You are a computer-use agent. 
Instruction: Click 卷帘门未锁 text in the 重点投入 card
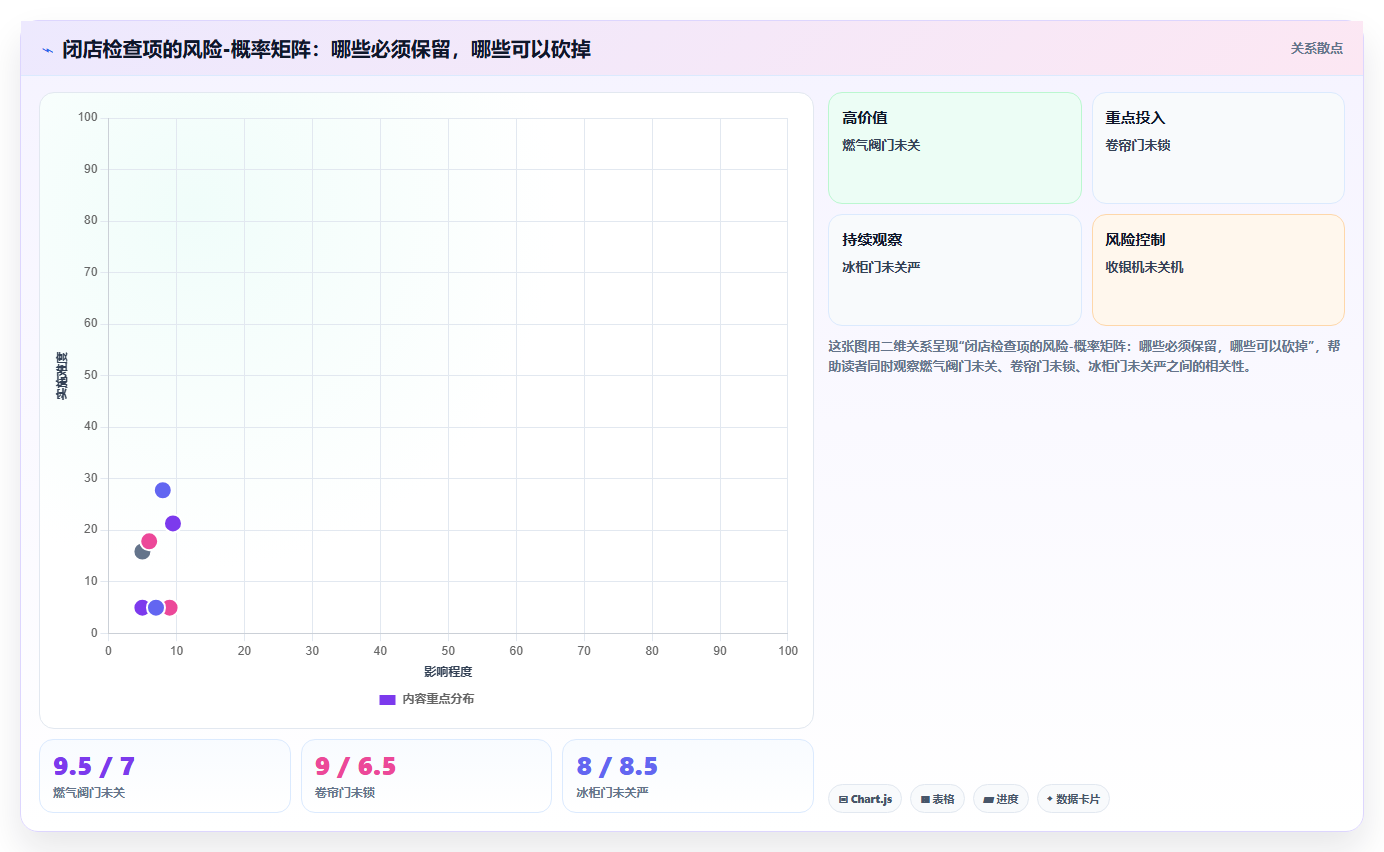[1138, 145]
